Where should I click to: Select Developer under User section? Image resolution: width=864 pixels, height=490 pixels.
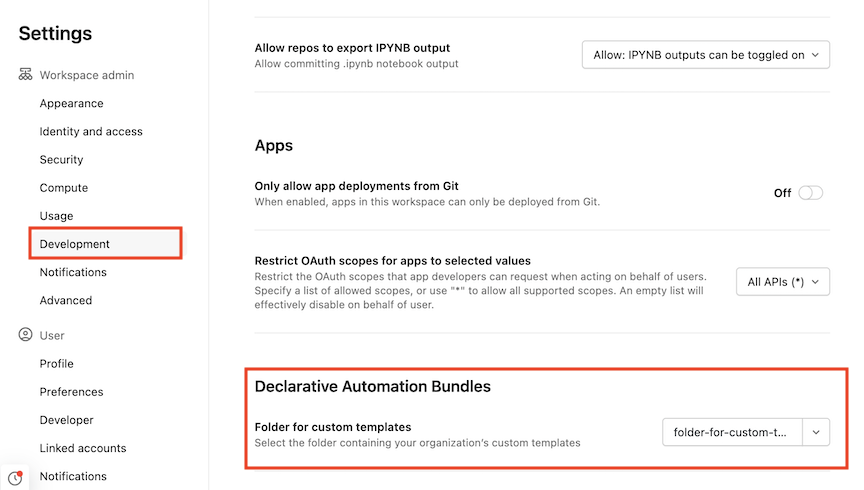[67, 420]
